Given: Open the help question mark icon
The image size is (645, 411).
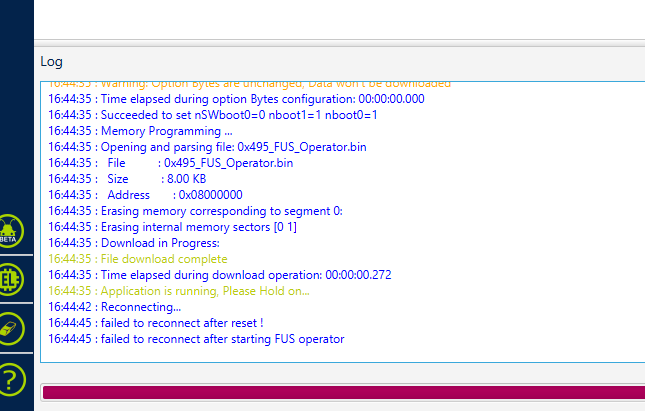Looking at the screenshot, I should point(11,379).
